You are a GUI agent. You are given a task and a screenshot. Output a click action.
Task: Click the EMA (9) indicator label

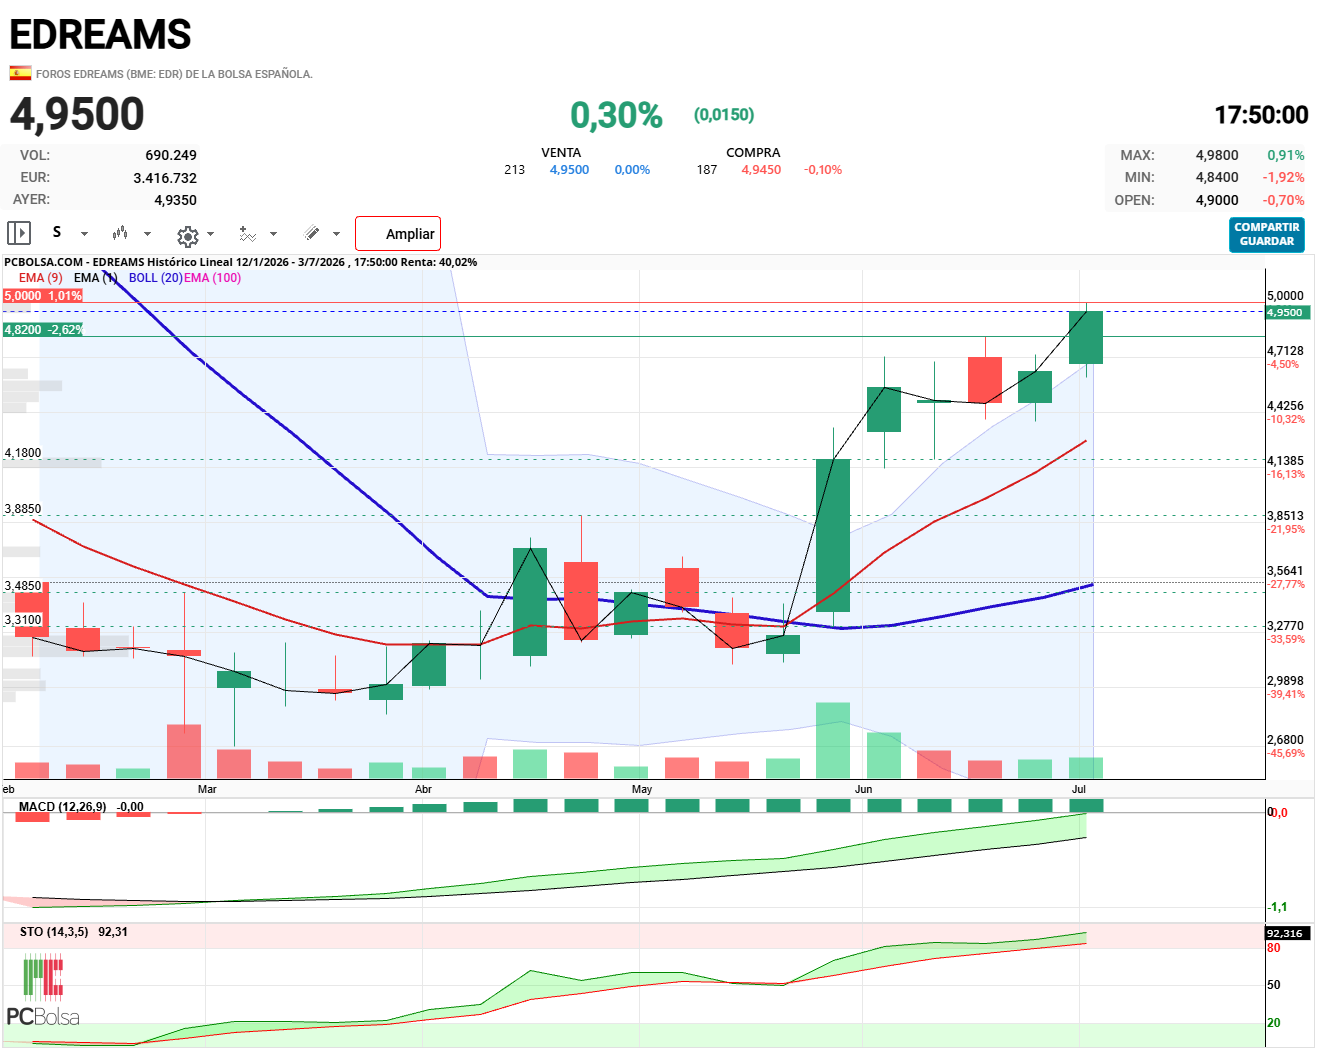pyautogui.click(x=40, y=278)
